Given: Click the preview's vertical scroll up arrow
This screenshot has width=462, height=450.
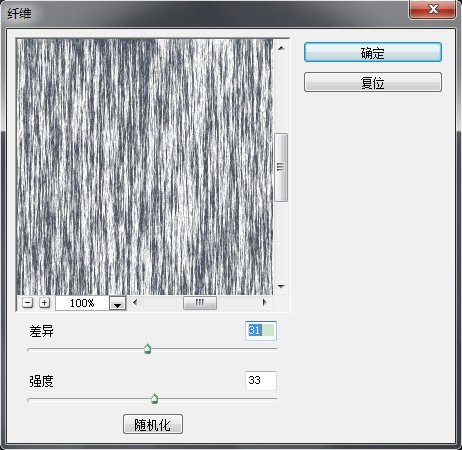Looking at the screenshot, I should (x=281, y=48).
